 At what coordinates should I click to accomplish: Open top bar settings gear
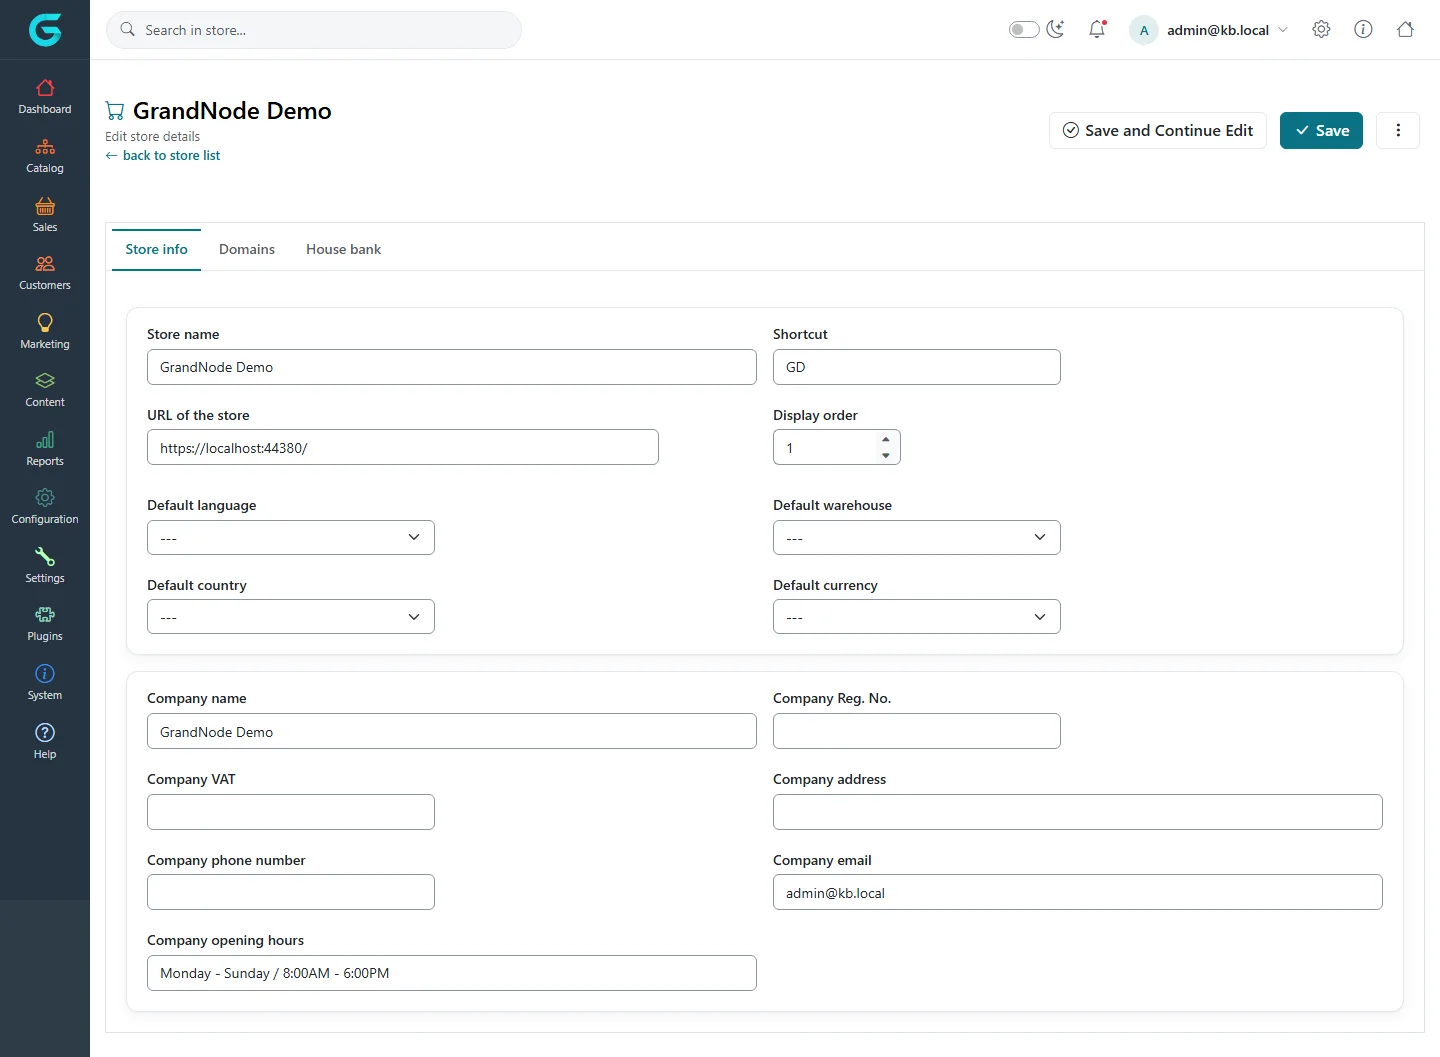click(x=1321, y=29)
